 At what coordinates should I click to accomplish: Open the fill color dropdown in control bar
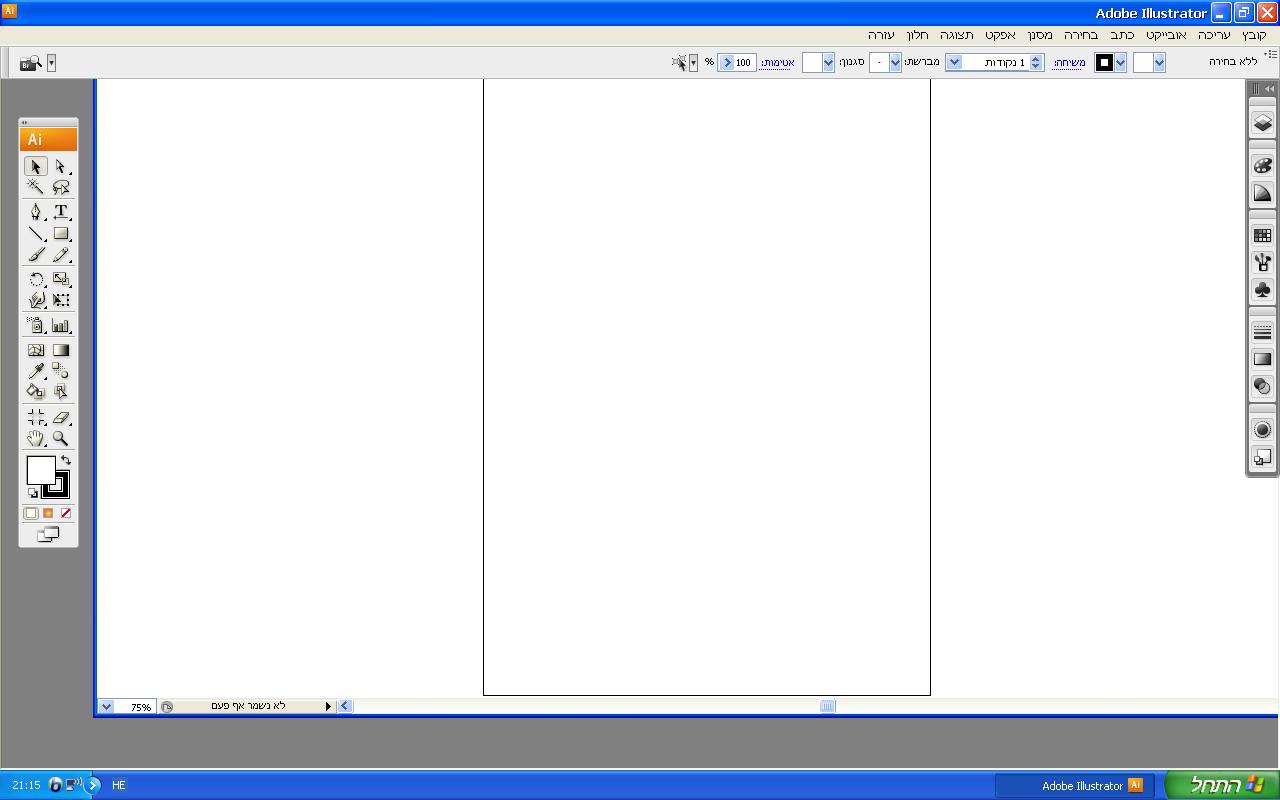click(x=1159, y=62)
